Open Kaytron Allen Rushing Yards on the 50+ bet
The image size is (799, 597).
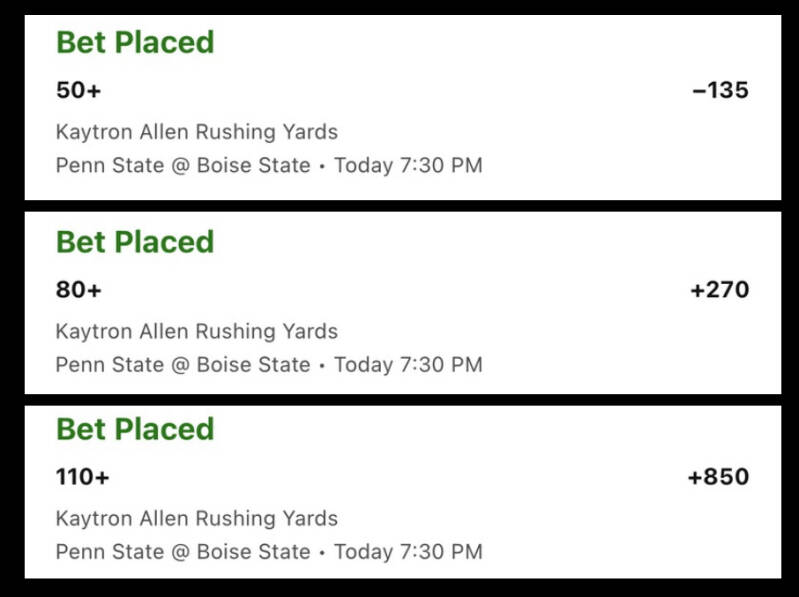(196, 132)
